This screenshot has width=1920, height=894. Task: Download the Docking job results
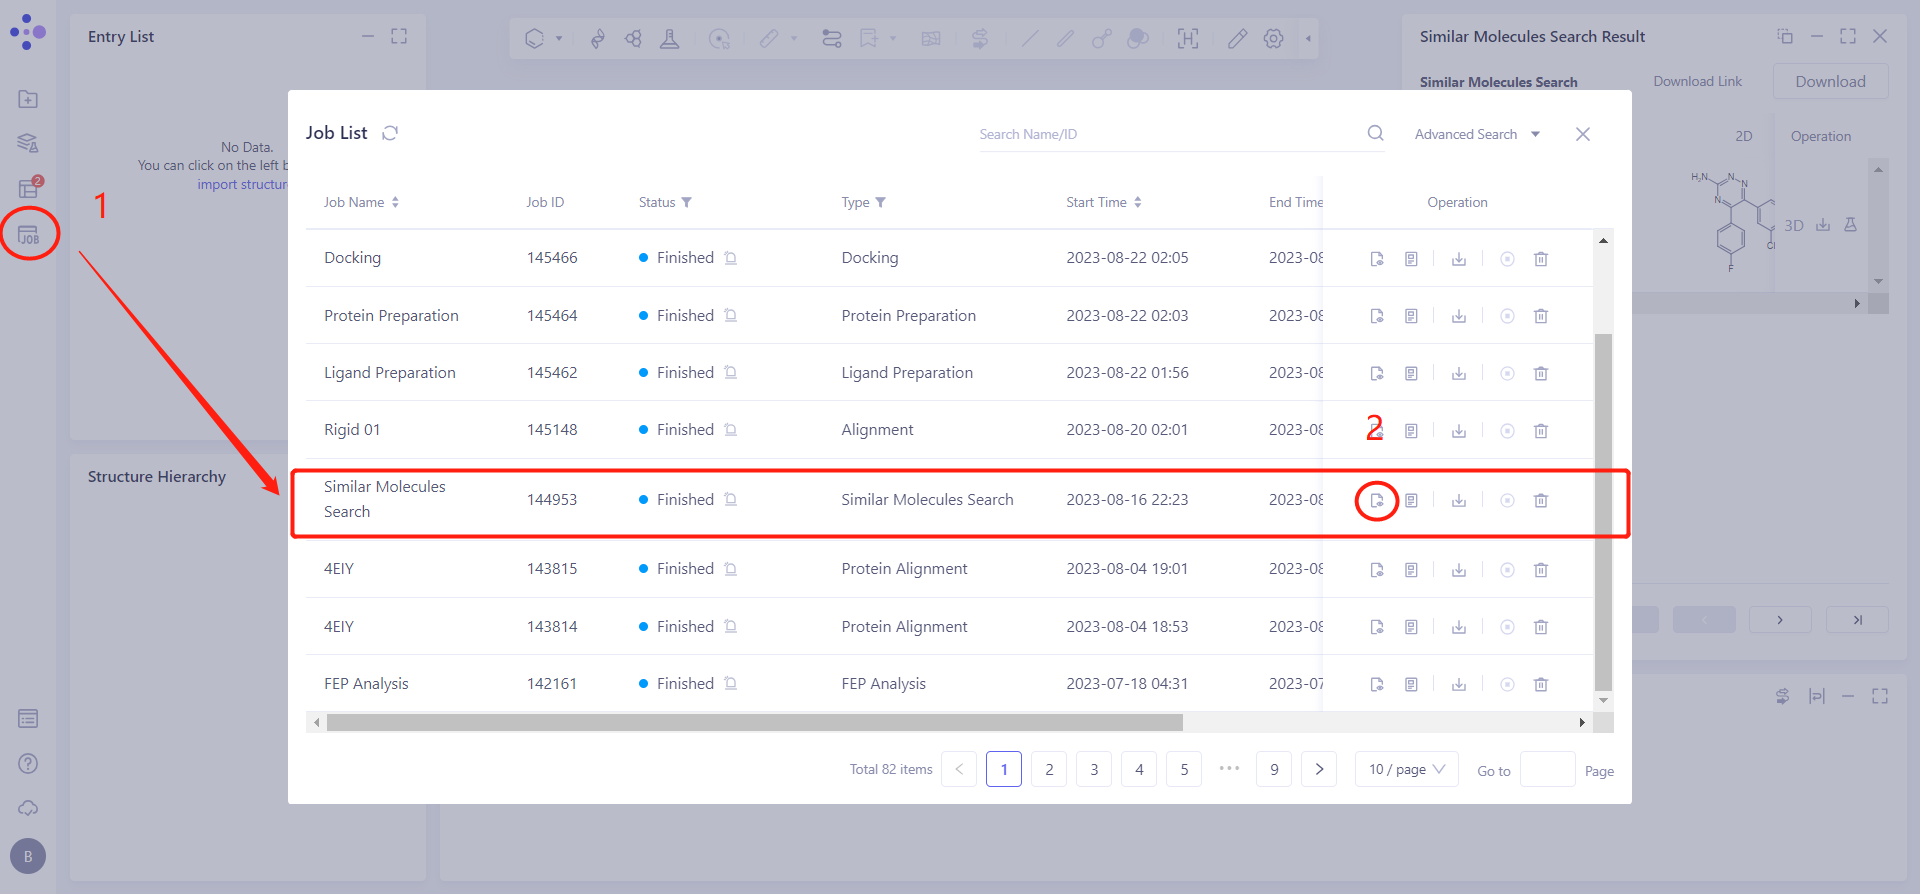click(1459, 259)
